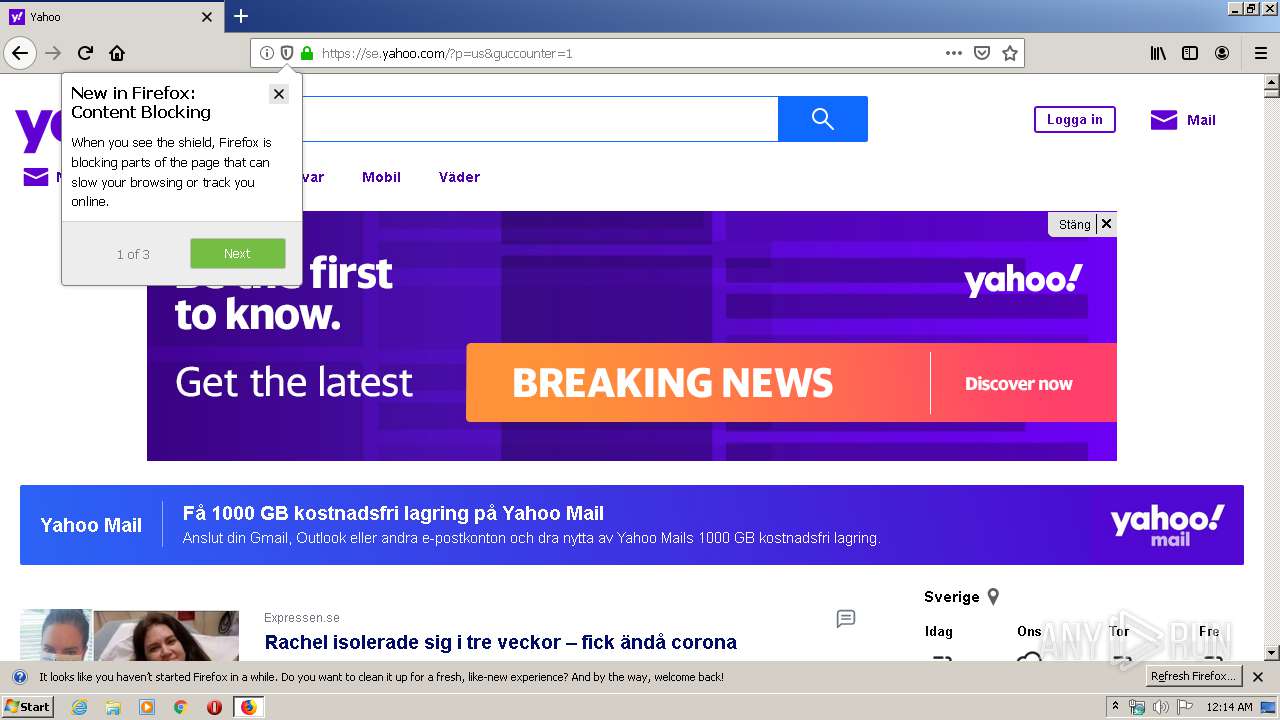Open a new tab with plus button
1280x720 pixels.
click(241, 16)
